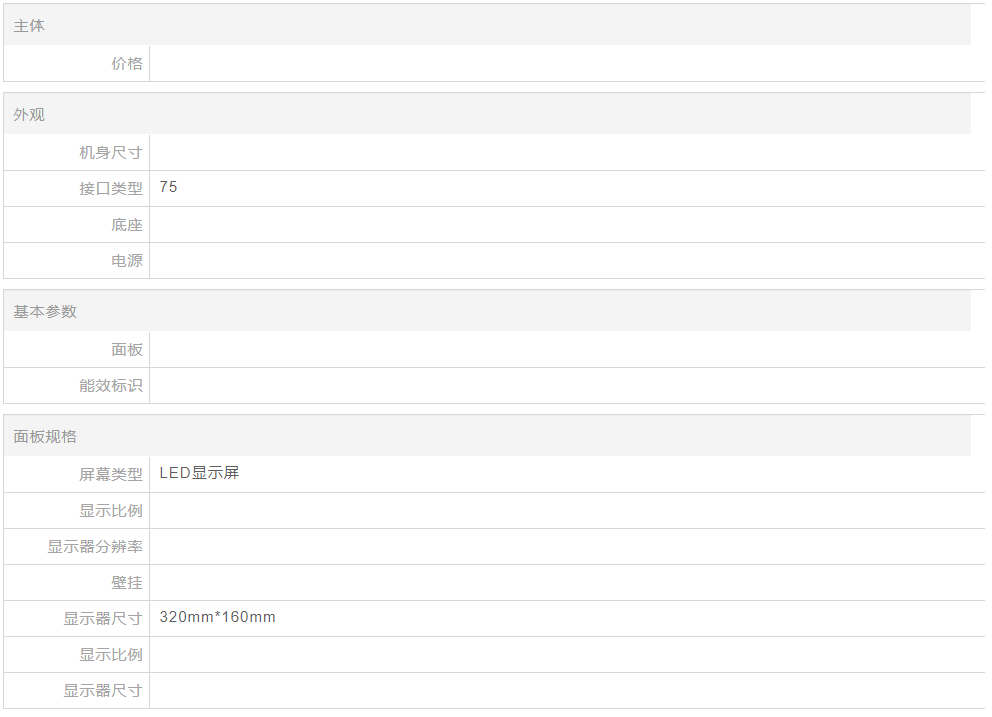Click the 主体 section header
The height and width of the screenshot is (717, 992).
29,26
